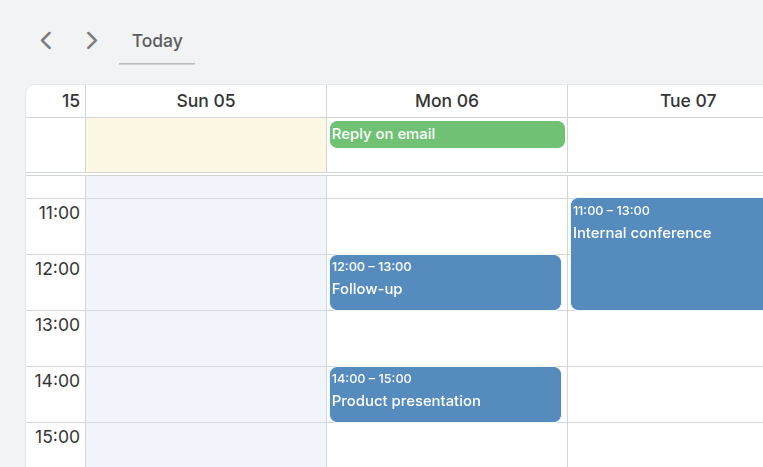The image size is (763, 467).
Task: Select the Sun 05 day header
Action: (x=206, y=101)
